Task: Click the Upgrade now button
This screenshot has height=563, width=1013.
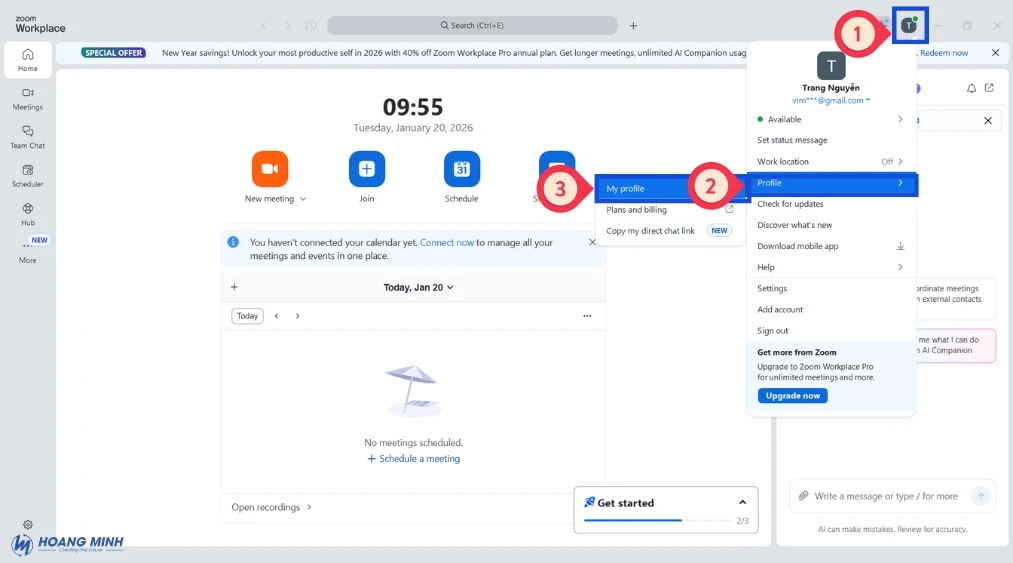Action: tap(792, 396)
